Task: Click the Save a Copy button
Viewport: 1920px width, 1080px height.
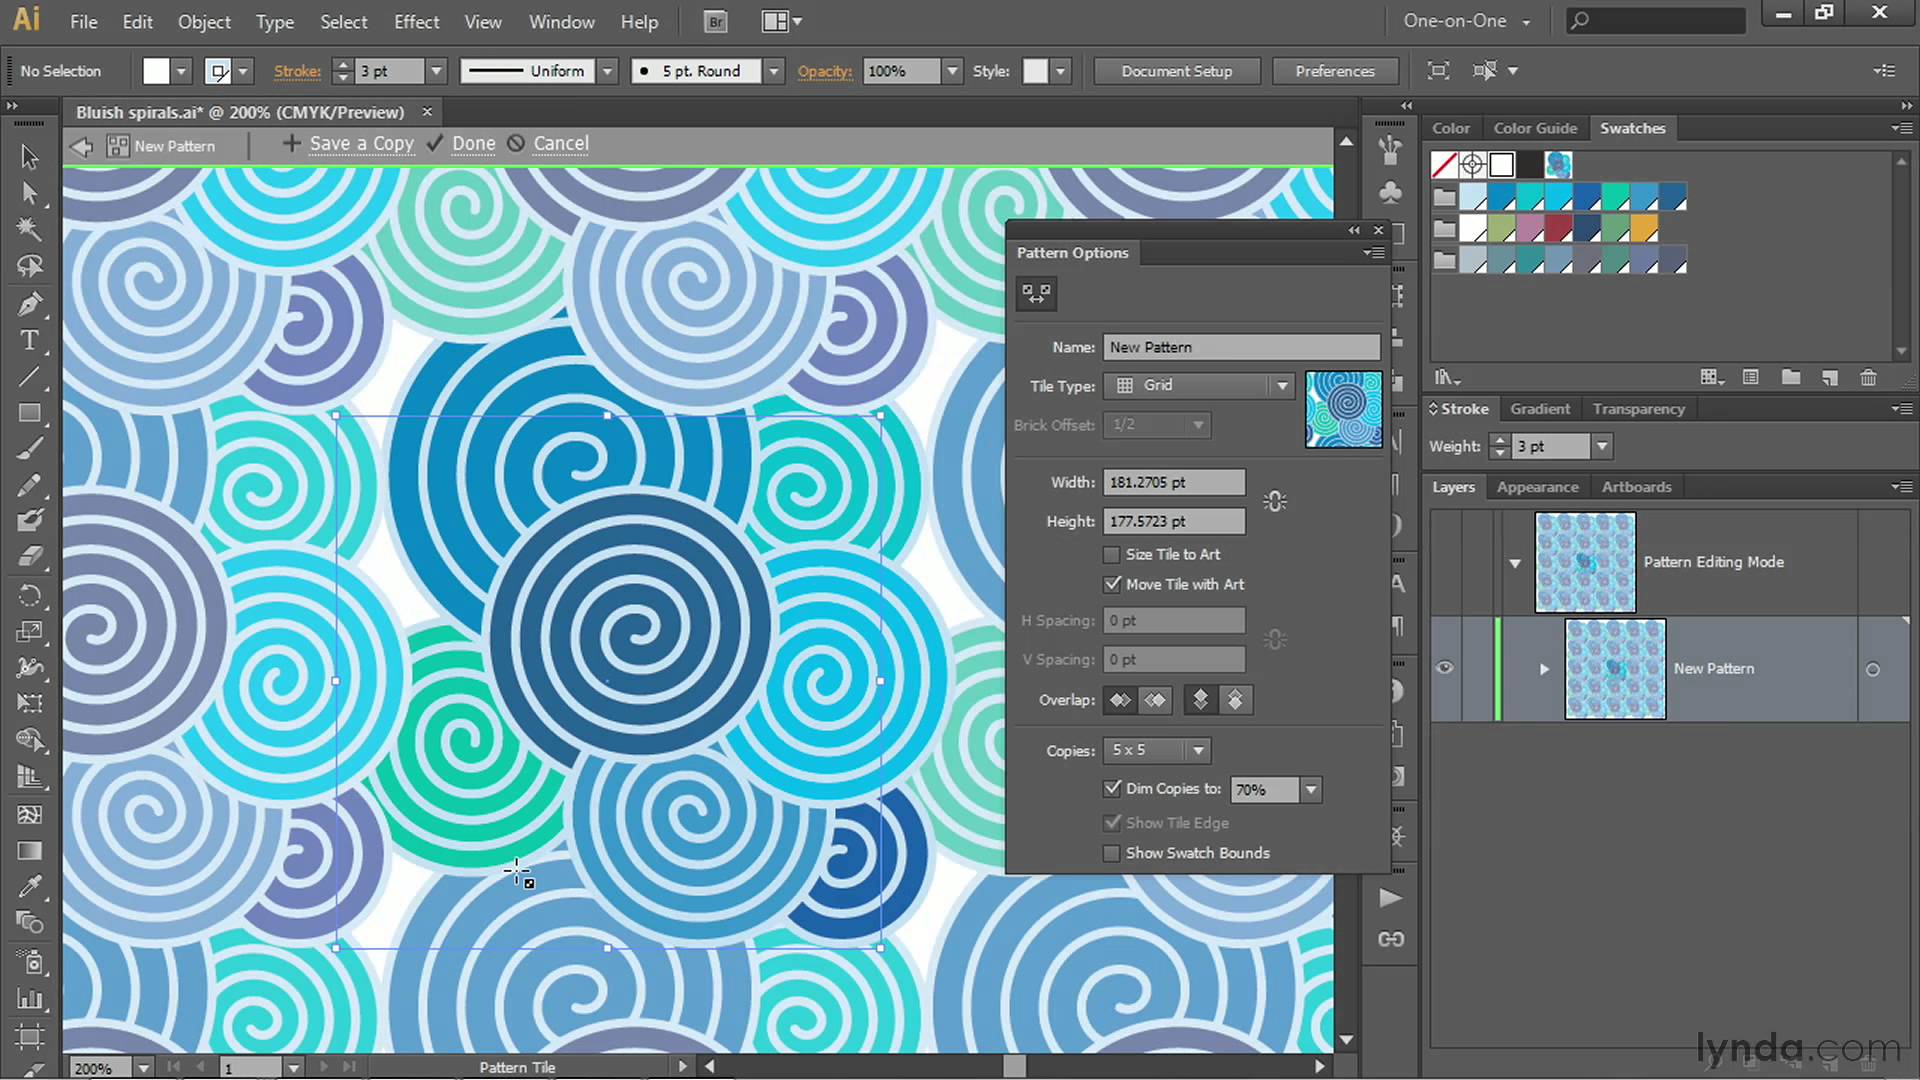Action: point(361,143)
